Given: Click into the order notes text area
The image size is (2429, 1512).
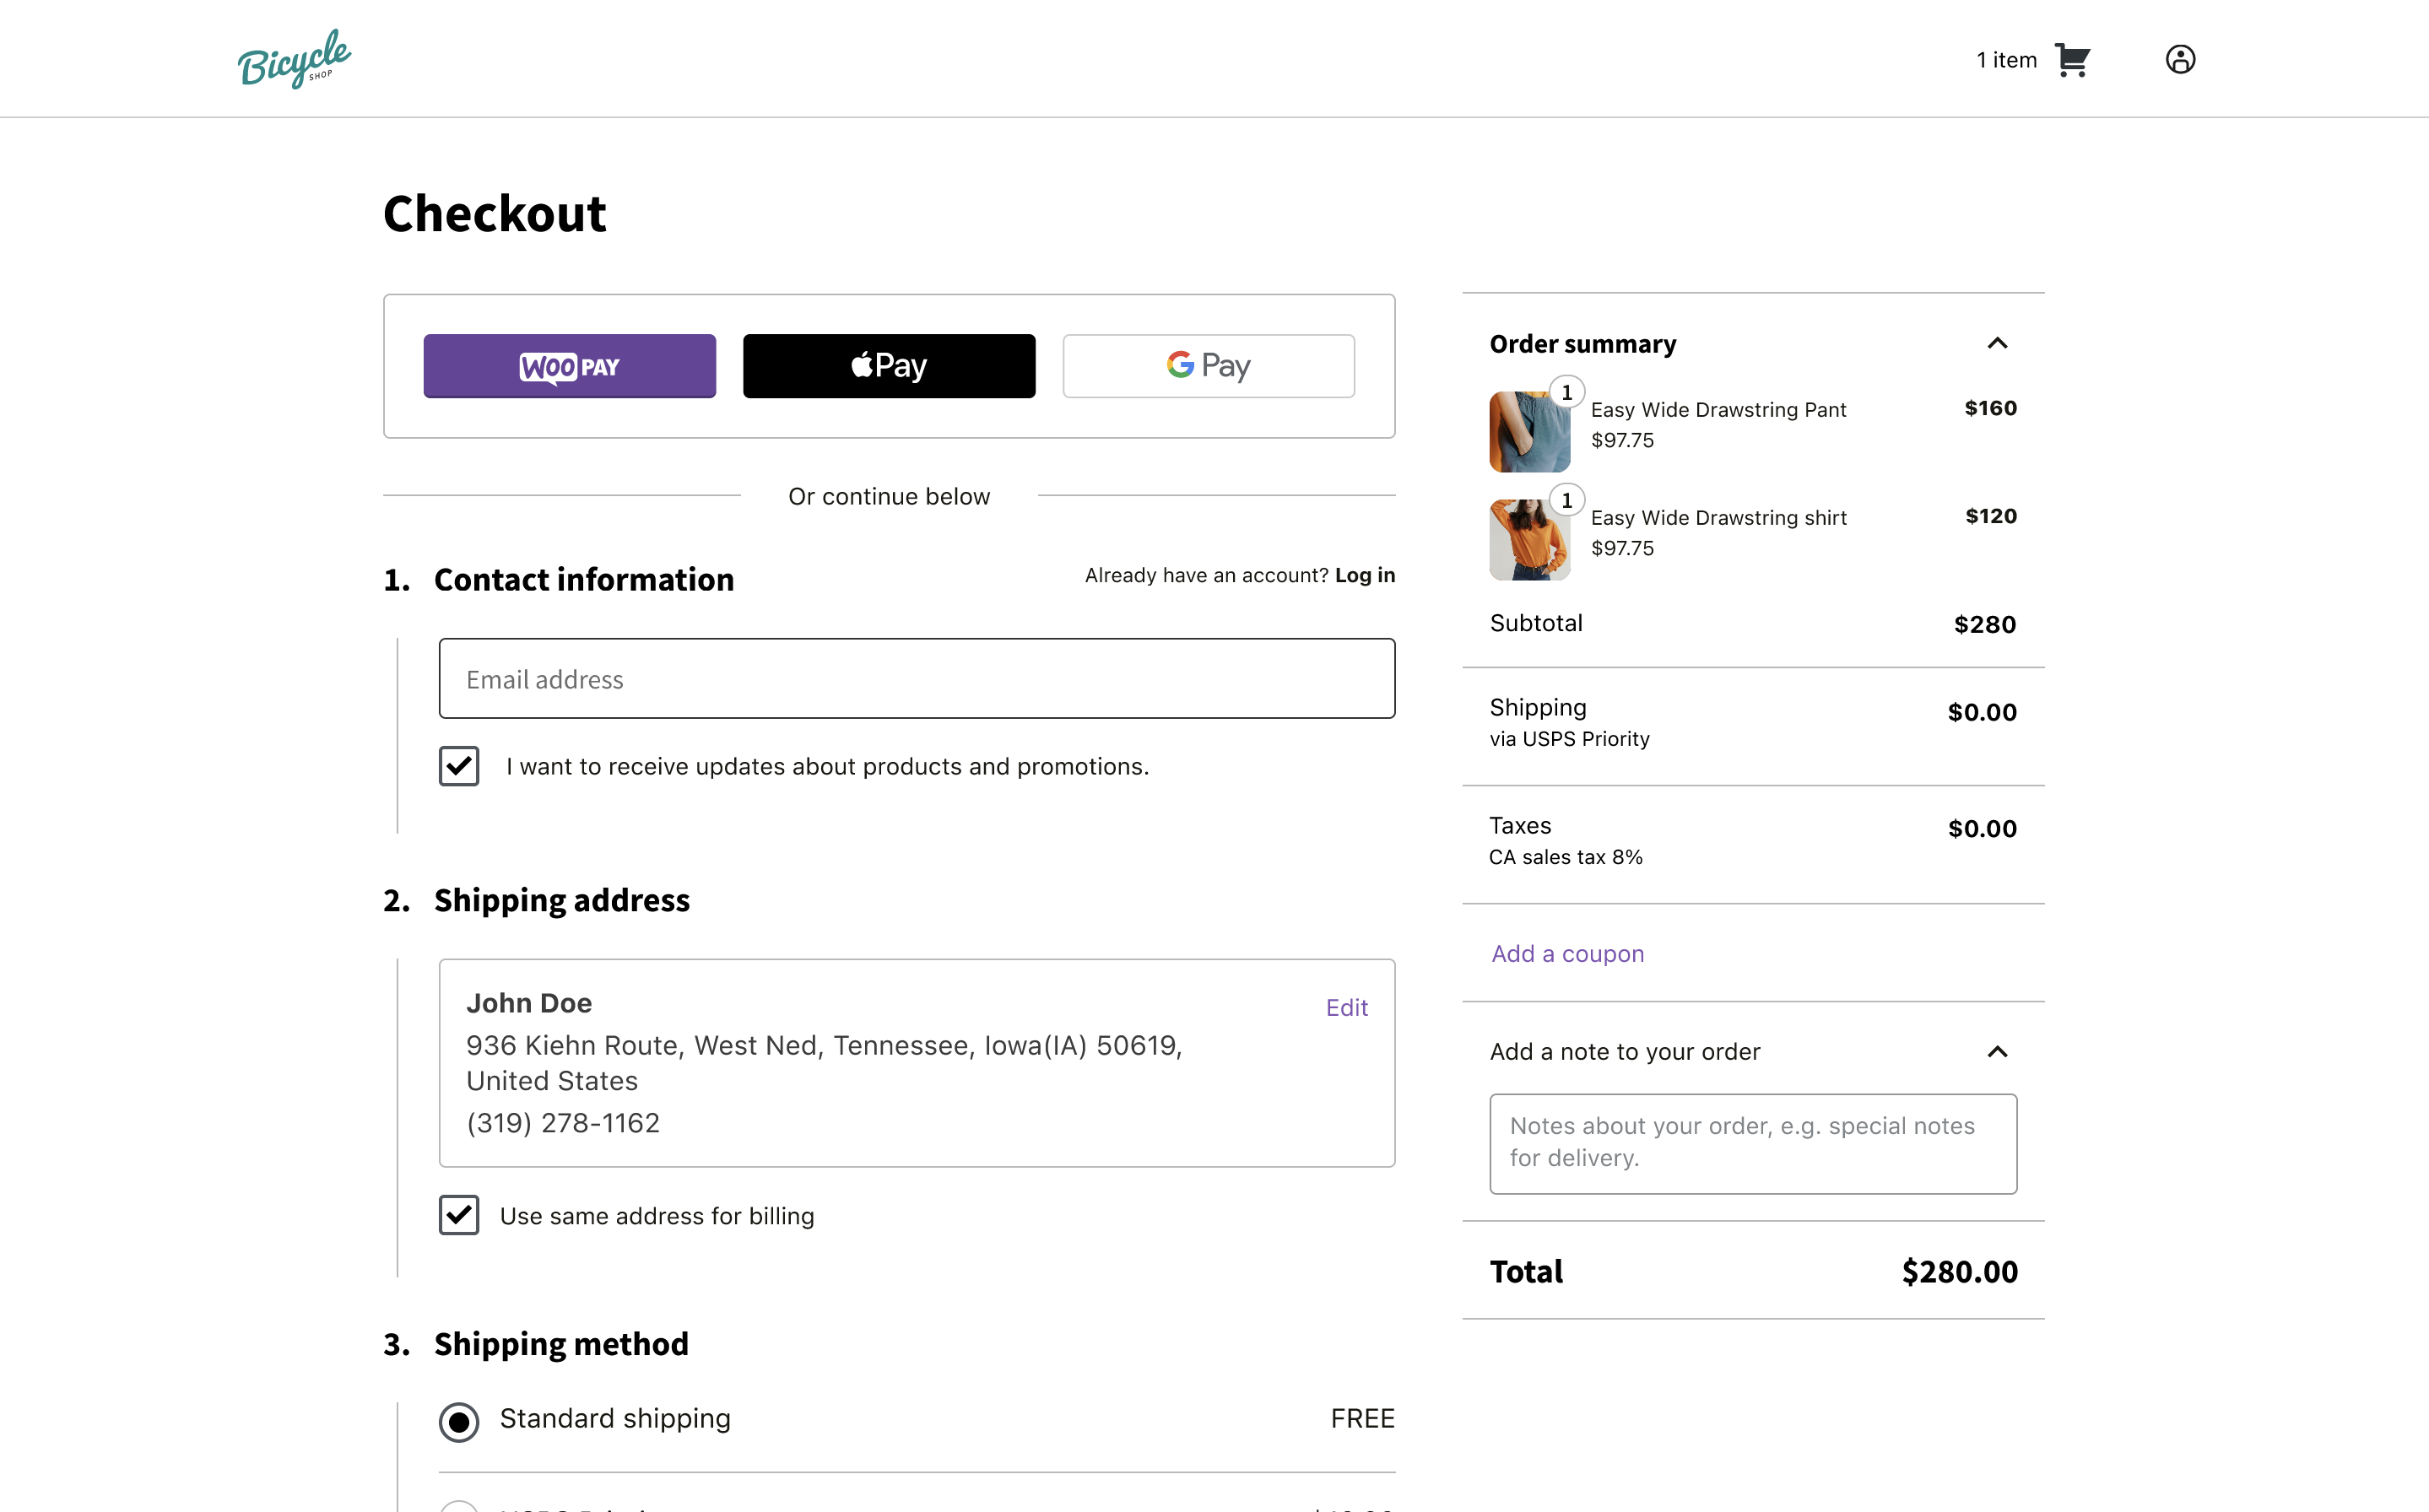Looking at the screenshot, I should (1752, 1143).
